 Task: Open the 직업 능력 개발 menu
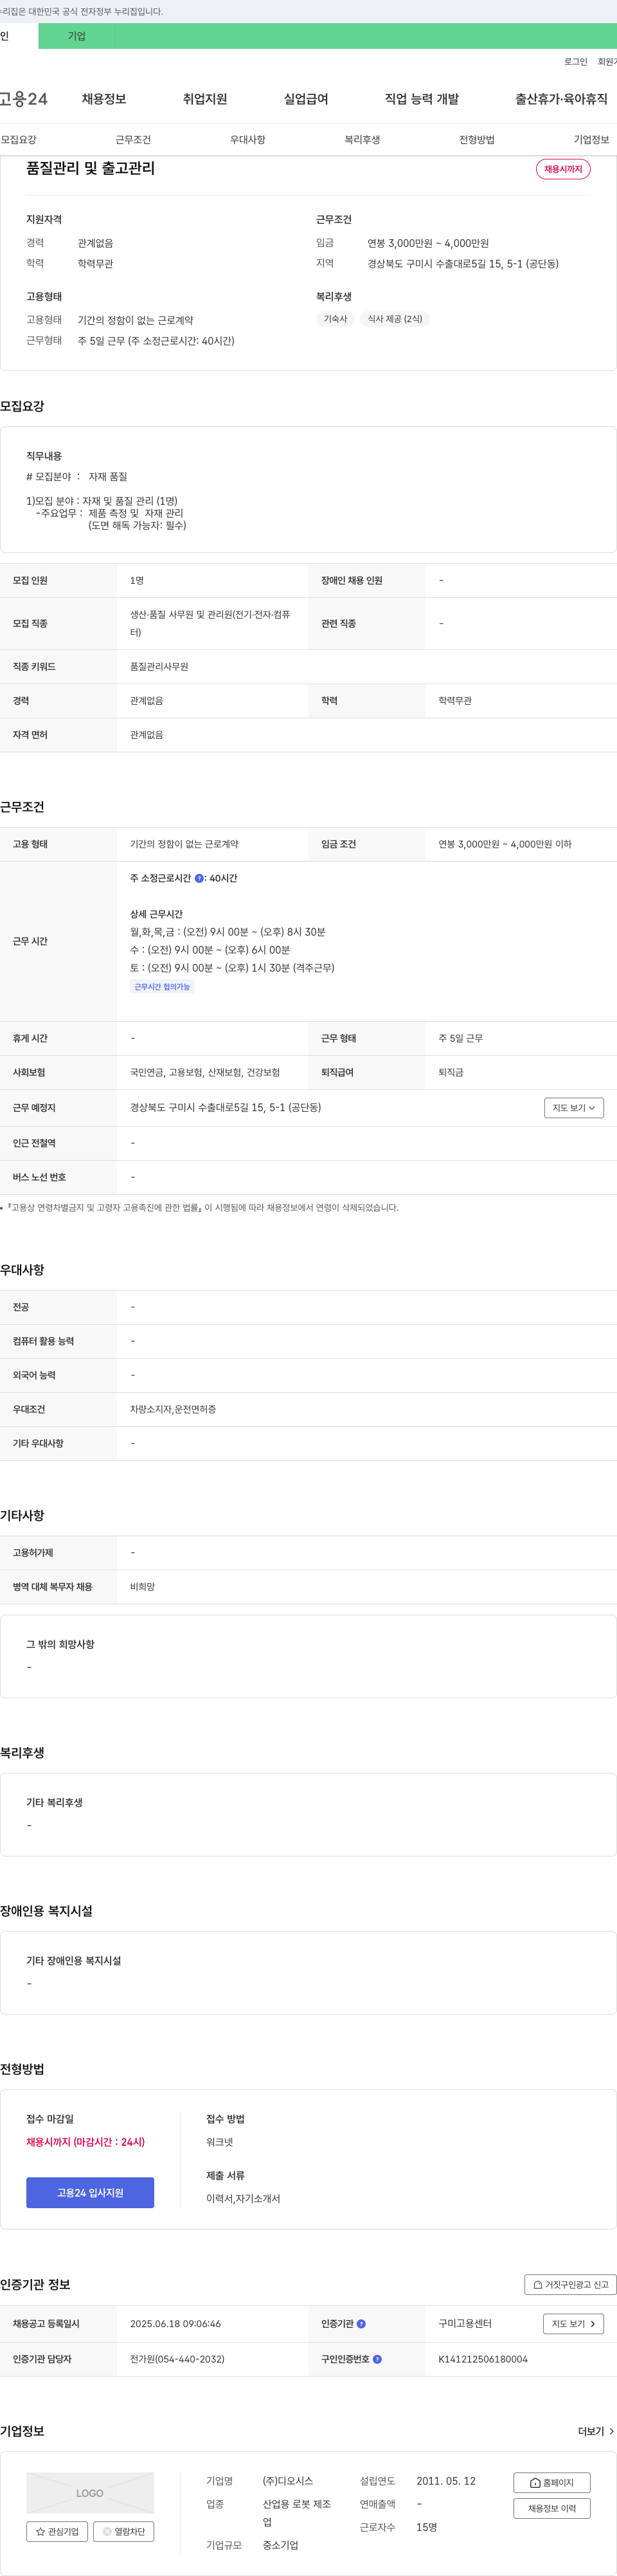(422, 99)
